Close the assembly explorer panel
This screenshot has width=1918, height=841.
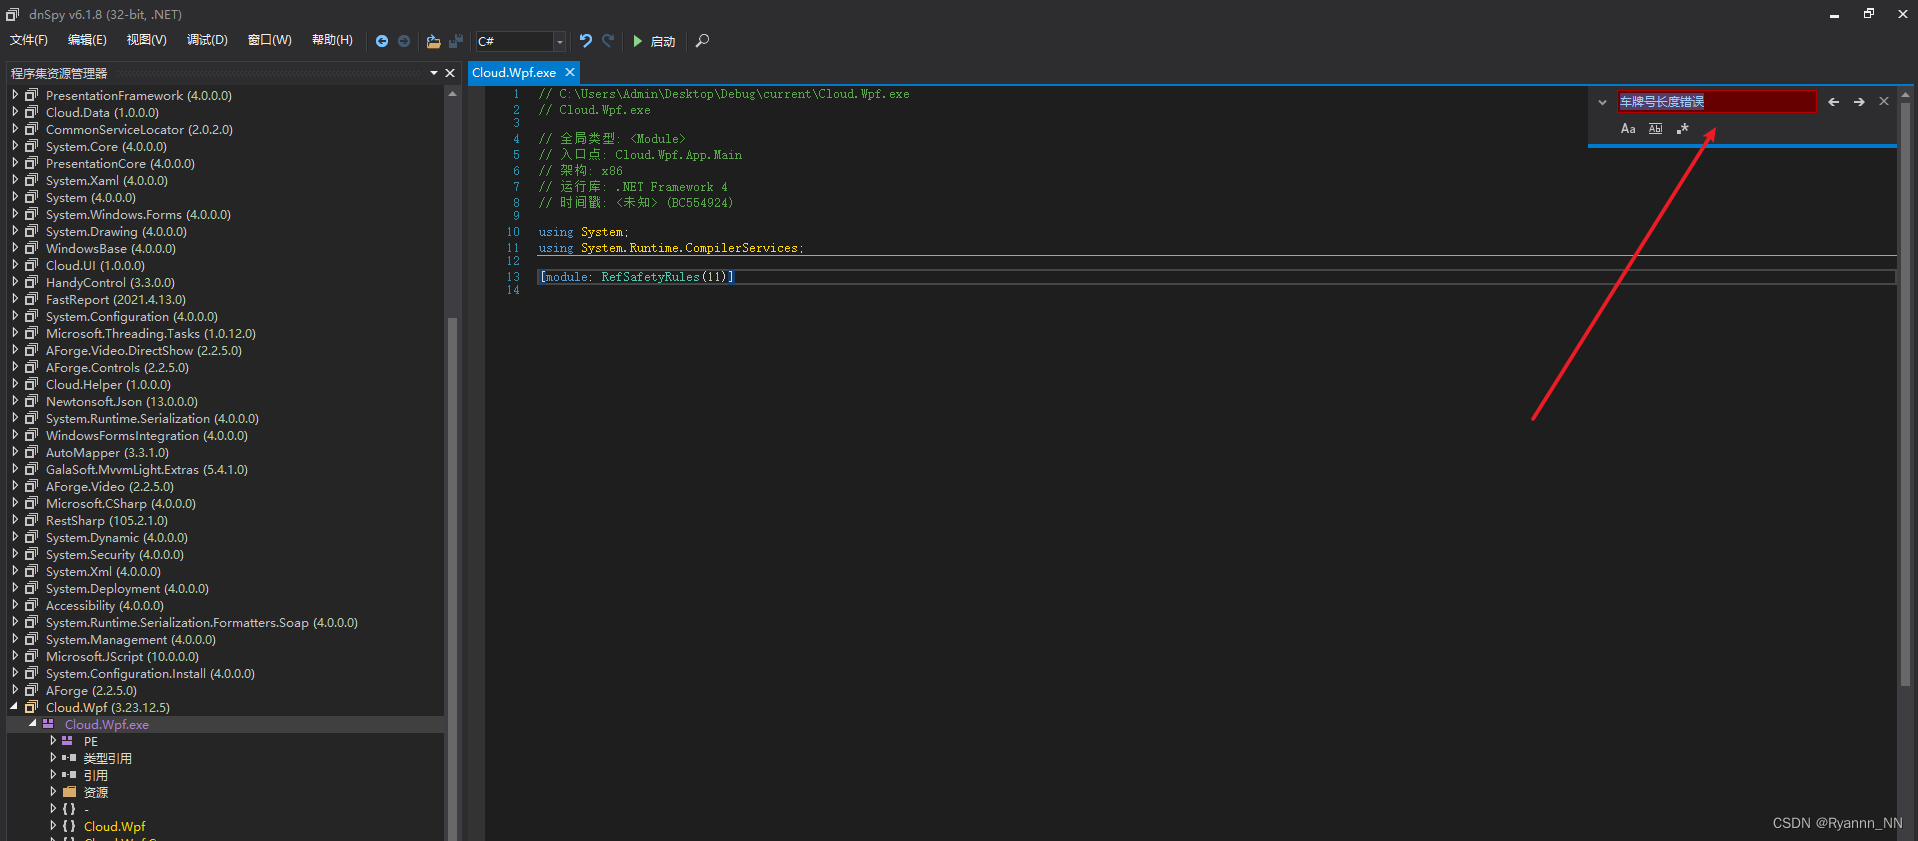(x=450, y=73)
